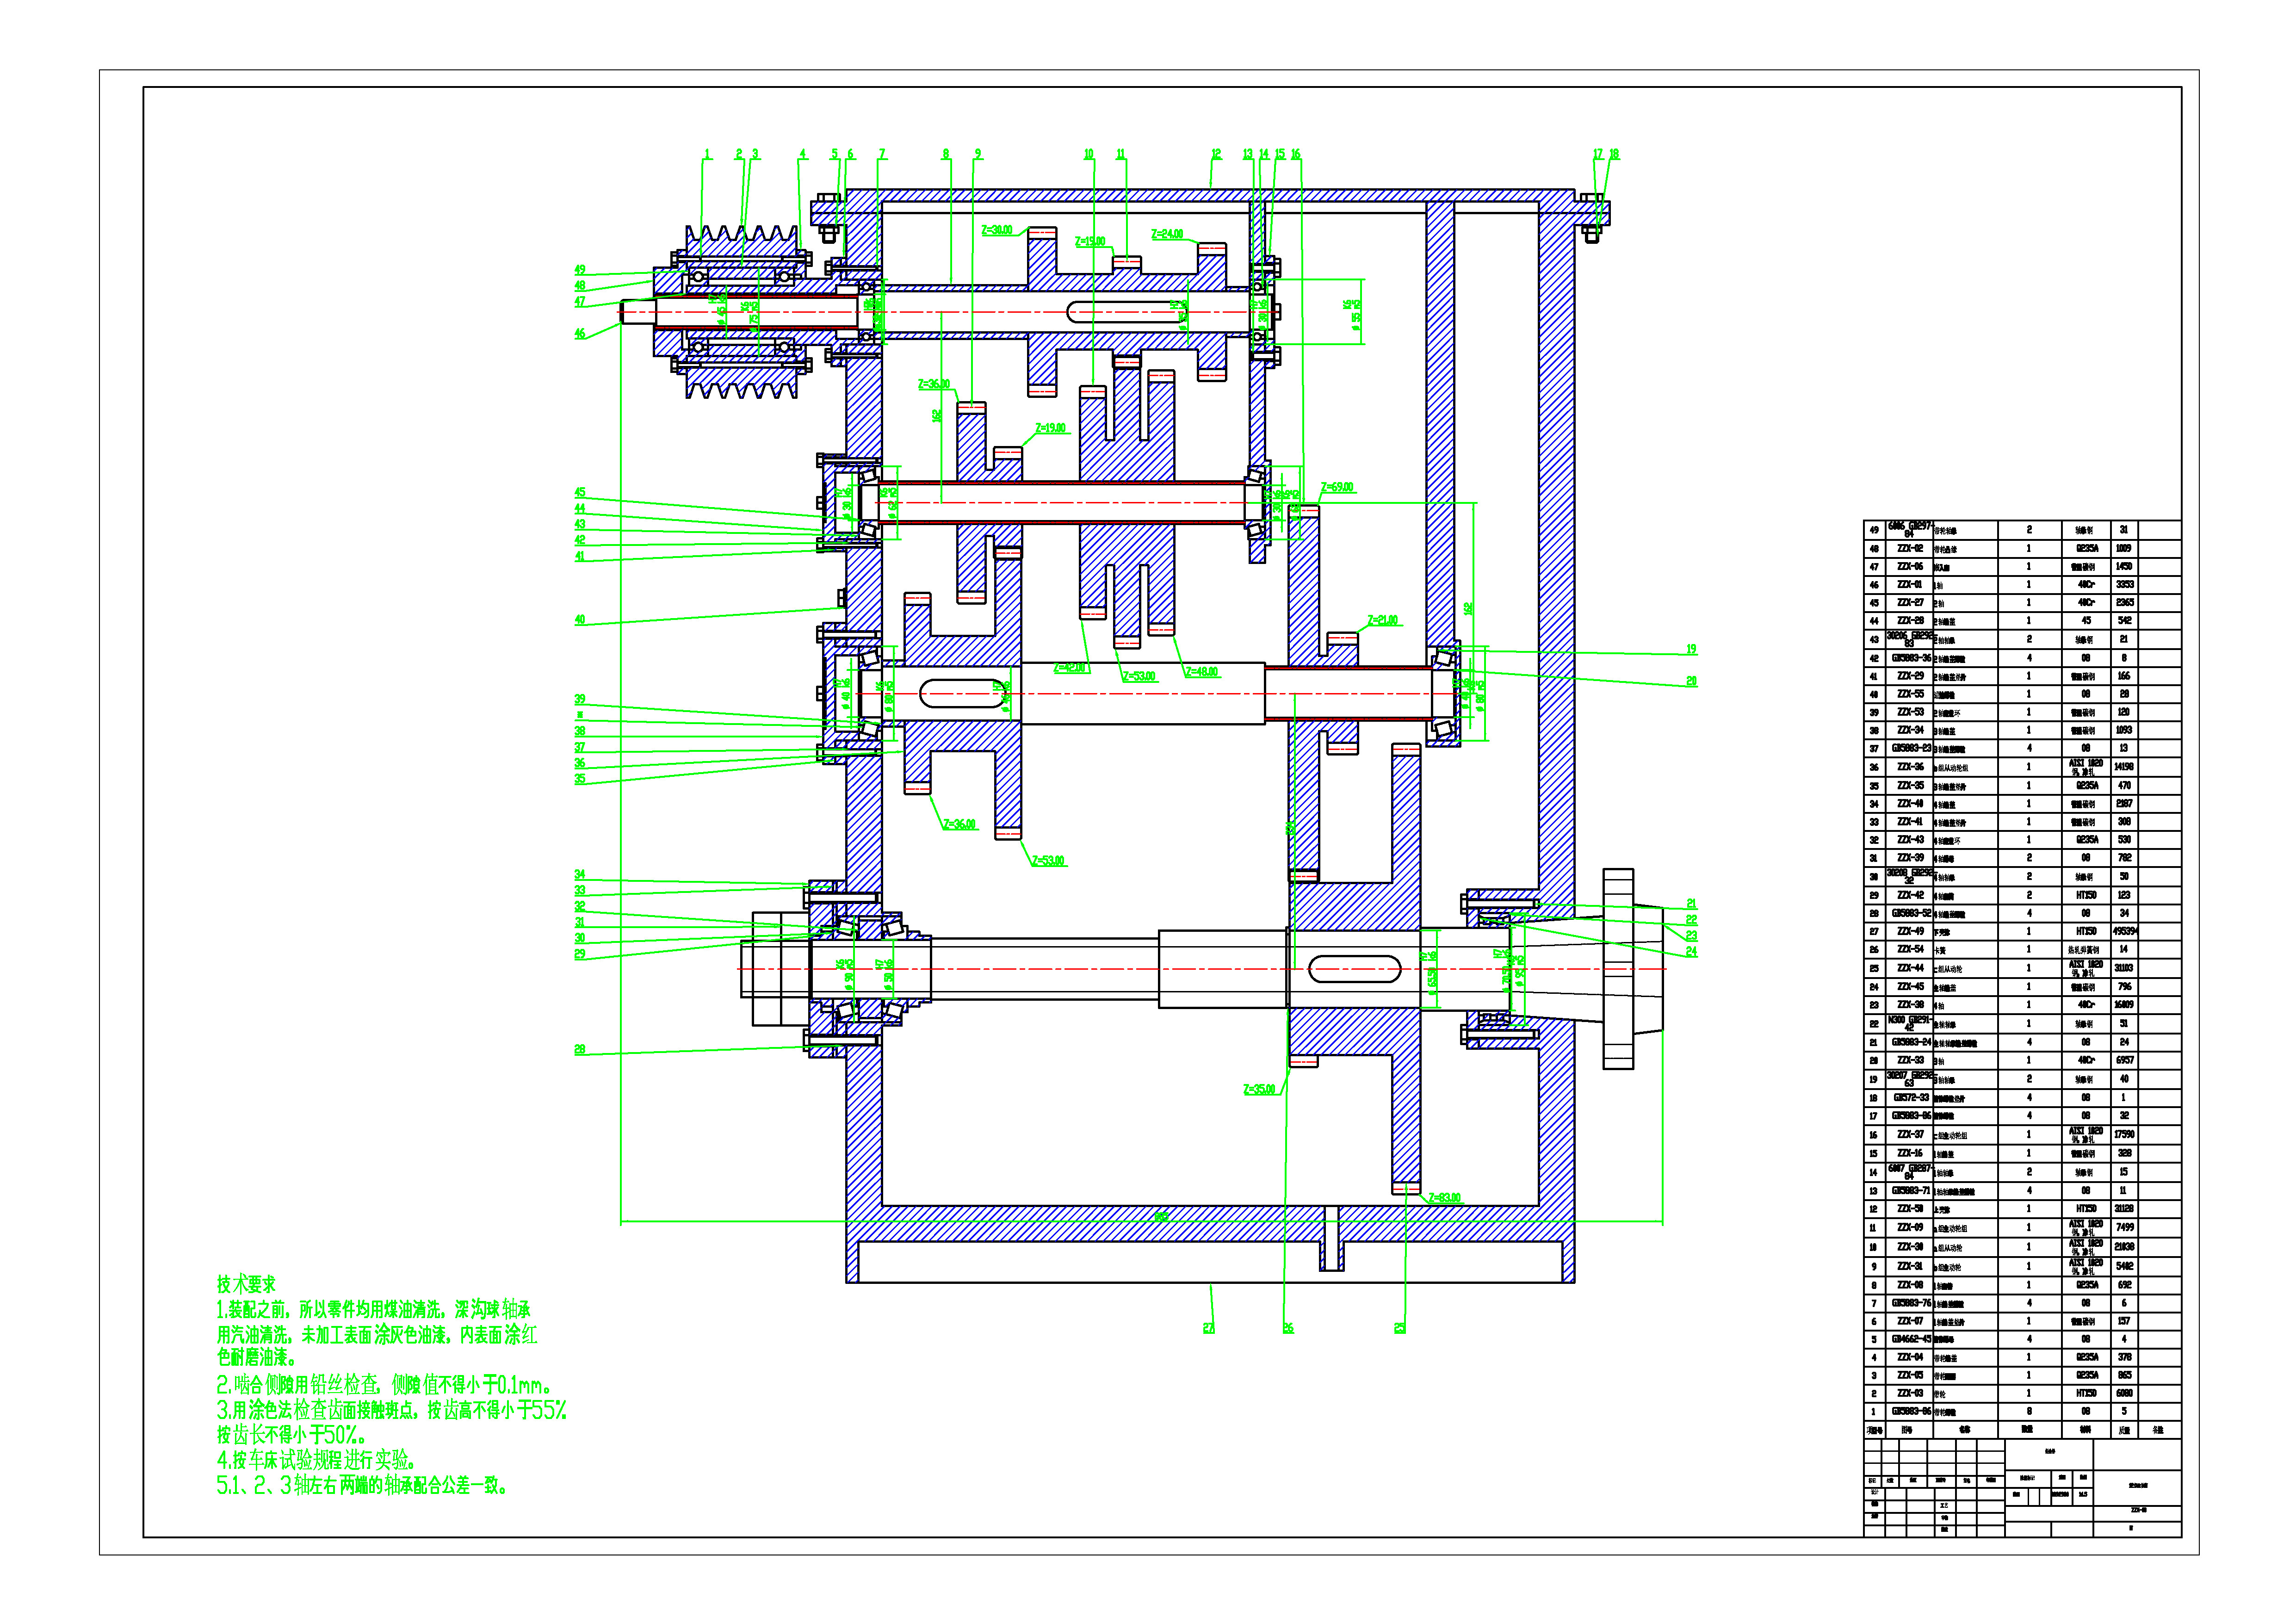This screenshot has height=1623, width=2296.
Task: Click gear label Z=35.00
Action: 1259,1090
